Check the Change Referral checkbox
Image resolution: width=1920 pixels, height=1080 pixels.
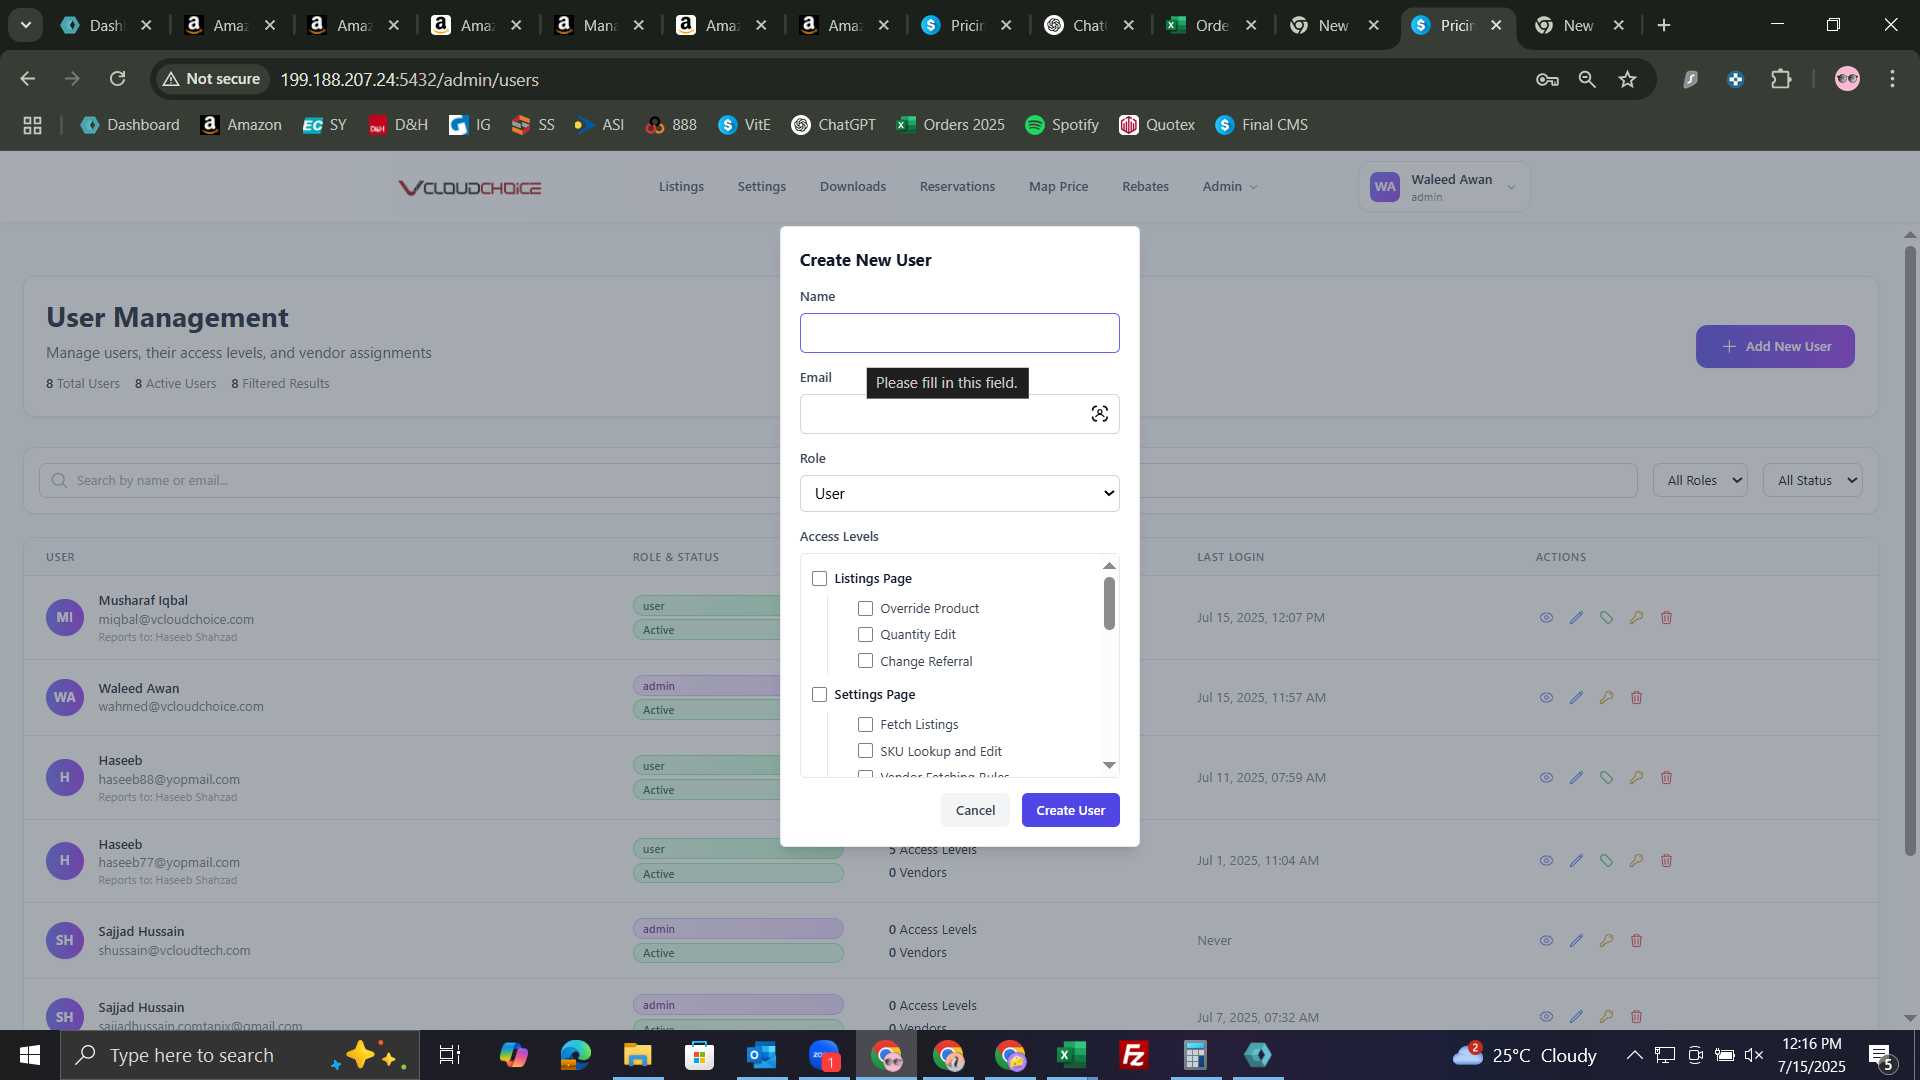click(x=866, y=661)
